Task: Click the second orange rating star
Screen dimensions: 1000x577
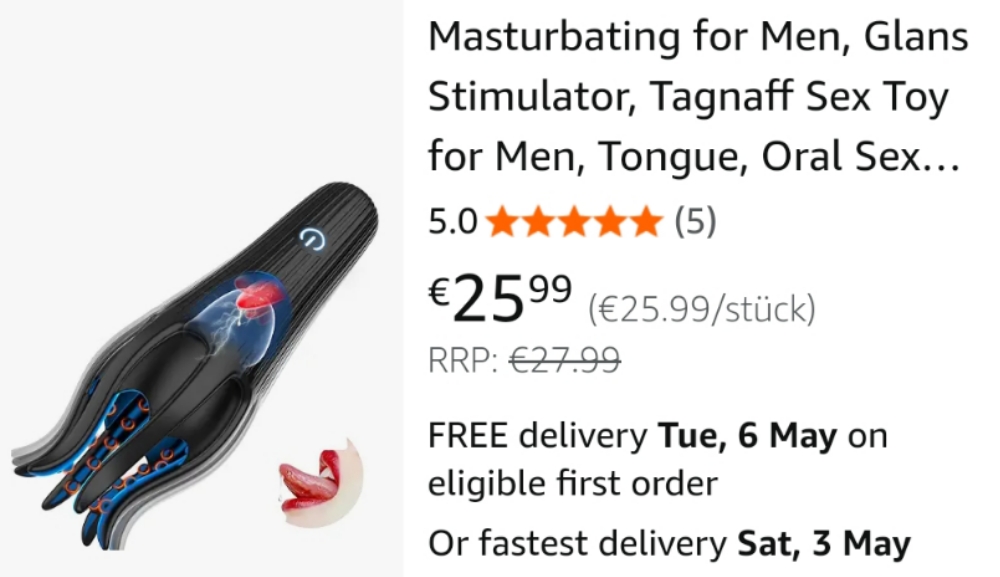Action: pos(538,221)
